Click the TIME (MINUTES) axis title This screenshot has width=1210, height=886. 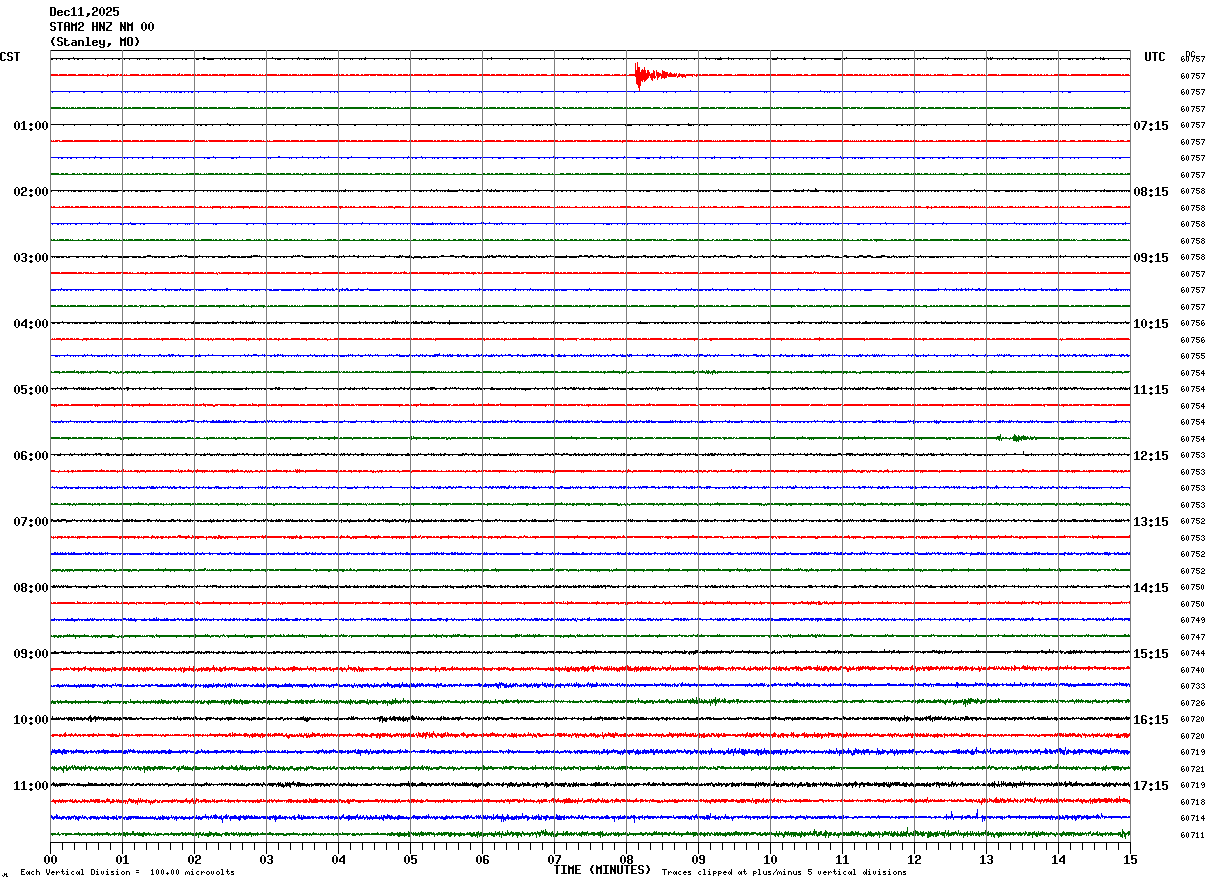pyautogui.click(x=602, y=870)
